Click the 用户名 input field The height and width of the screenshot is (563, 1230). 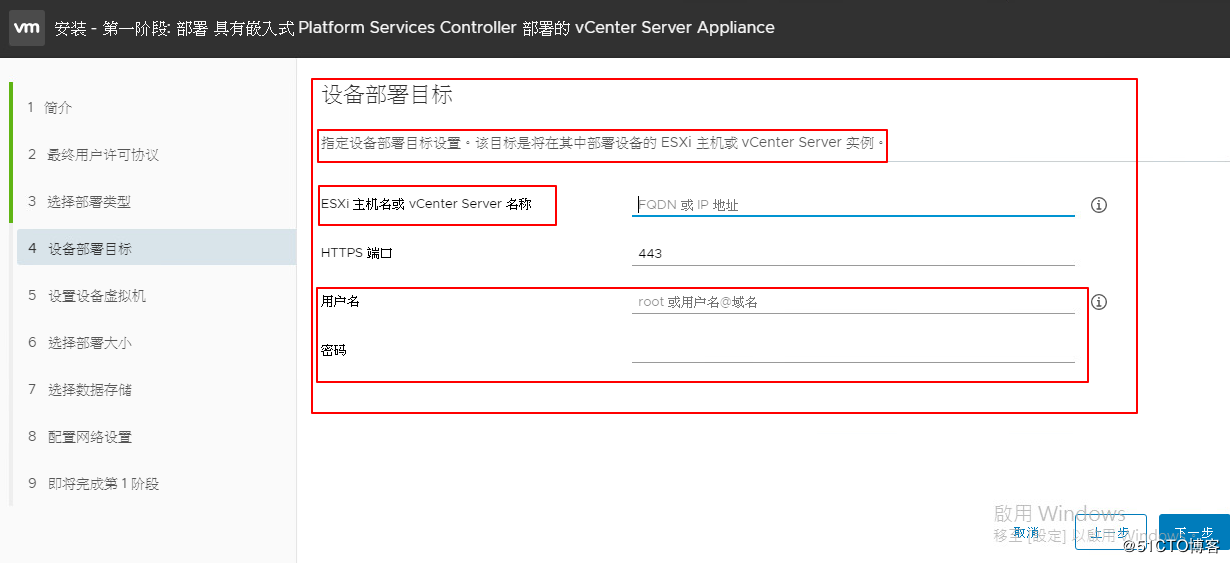tap(852, 302)
